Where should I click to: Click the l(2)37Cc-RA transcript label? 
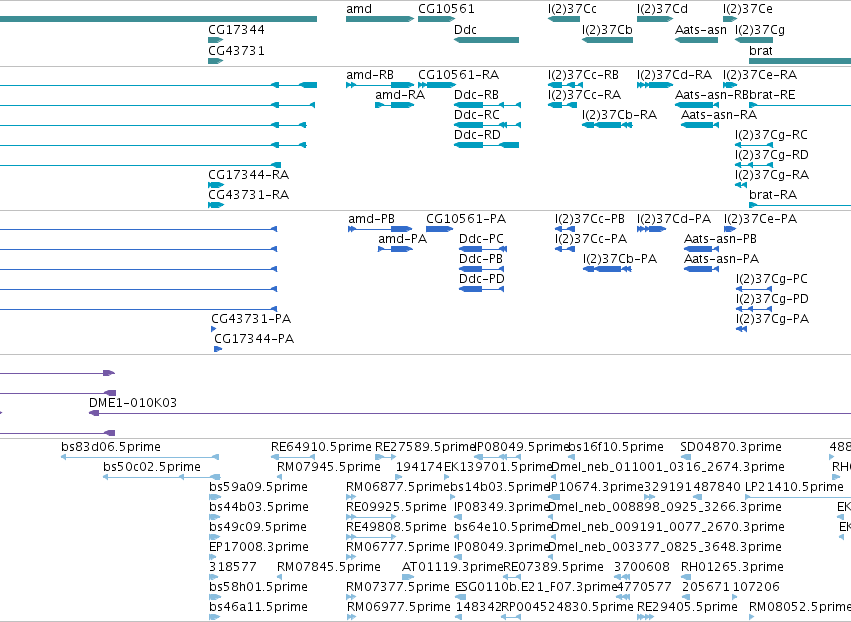click(x=585, y=94)
